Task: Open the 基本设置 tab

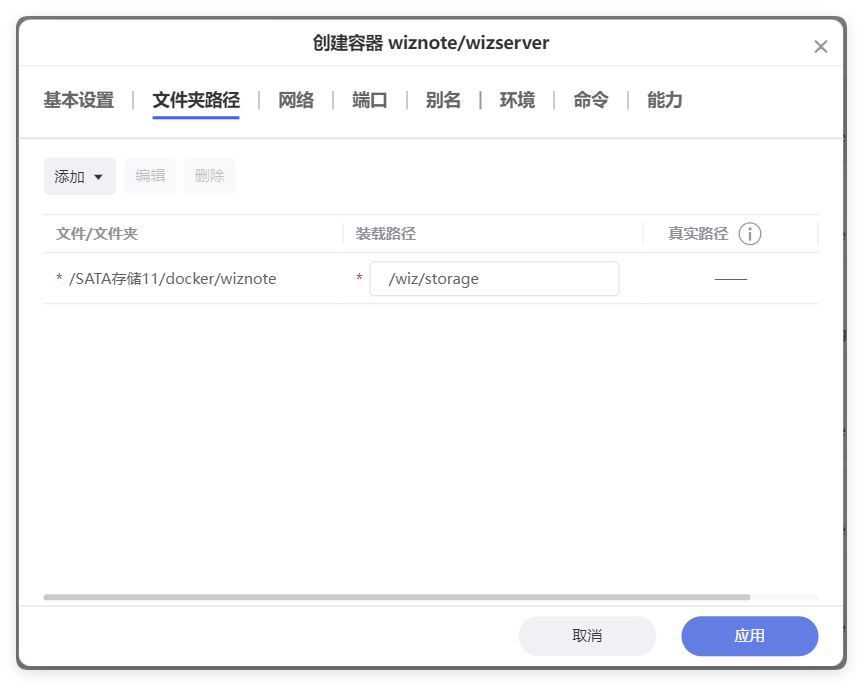Action: [x=78, y=100]
